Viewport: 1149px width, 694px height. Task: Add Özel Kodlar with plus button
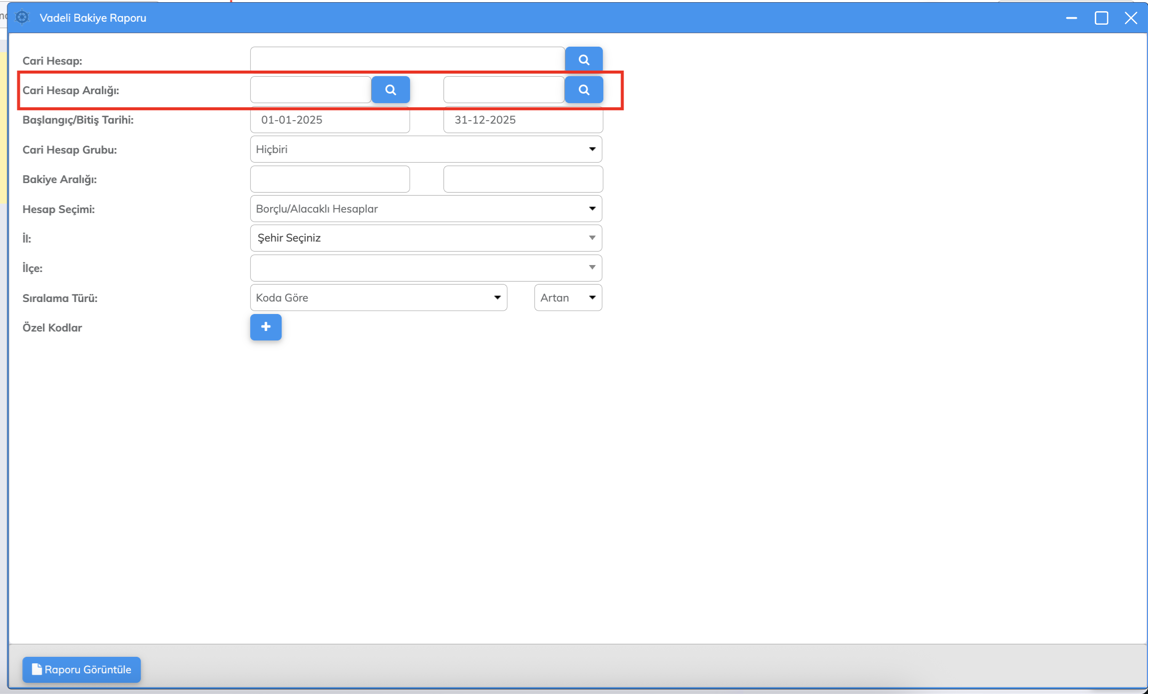tap(266, 327)
